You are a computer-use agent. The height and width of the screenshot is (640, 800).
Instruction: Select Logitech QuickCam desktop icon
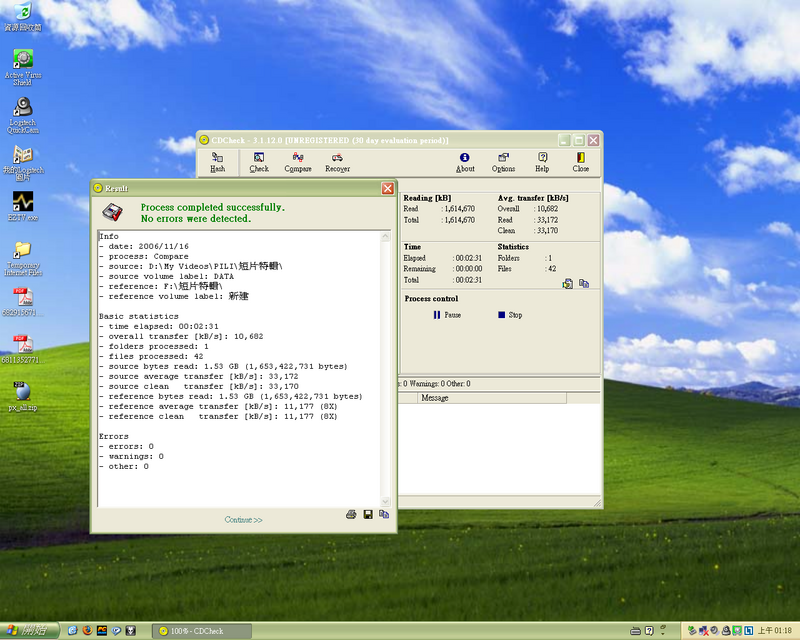(23, 115)
